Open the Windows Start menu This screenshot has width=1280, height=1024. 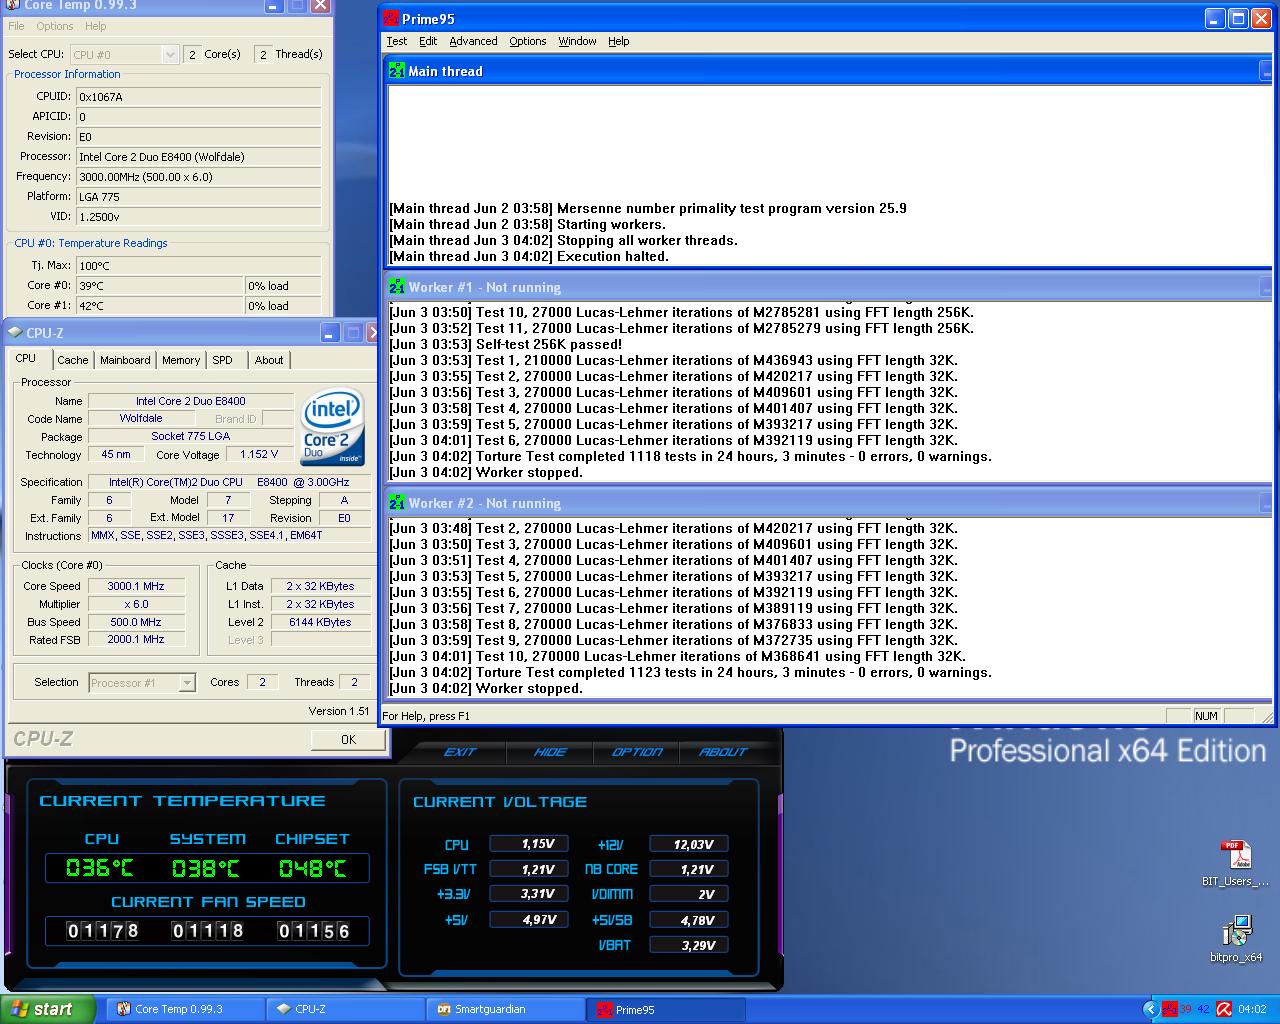(47, 1010)
